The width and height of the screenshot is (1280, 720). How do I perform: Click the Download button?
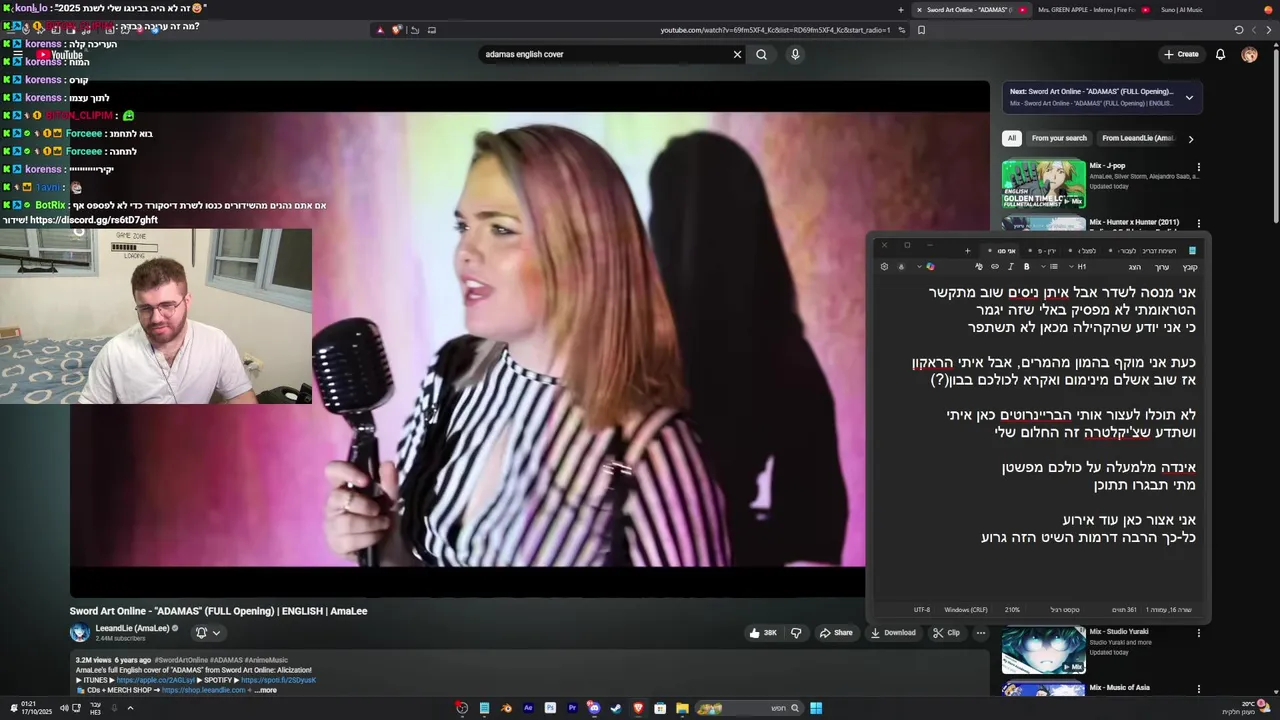click(893, 632)
